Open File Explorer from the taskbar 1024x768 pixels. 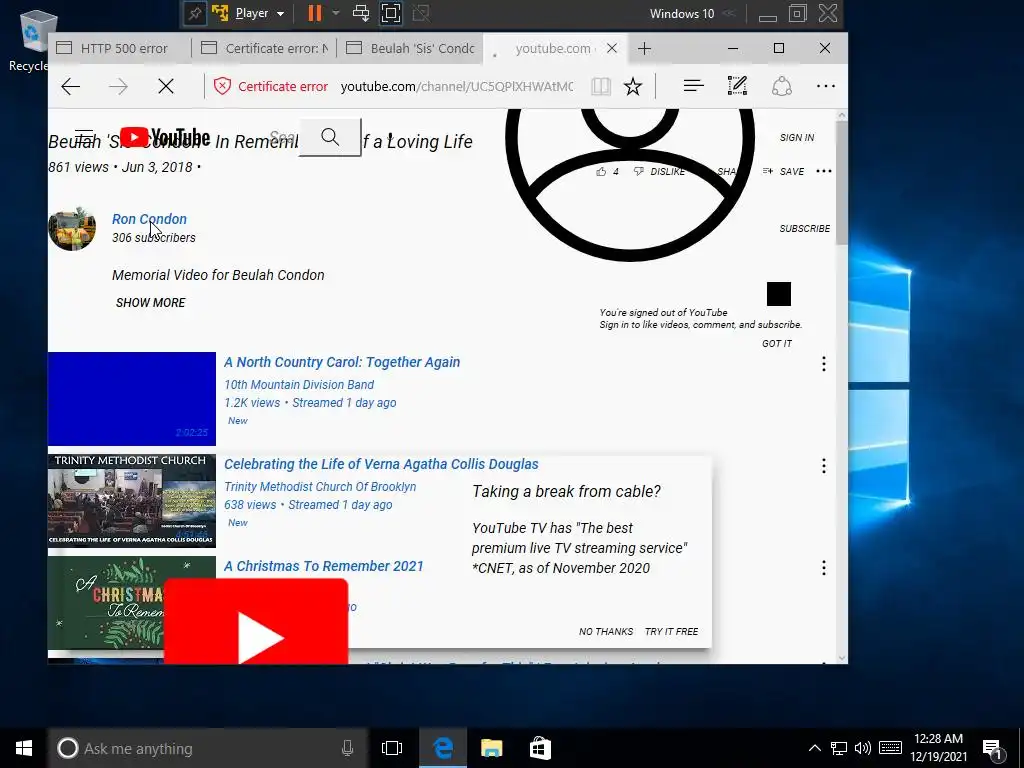coord(491,748)
